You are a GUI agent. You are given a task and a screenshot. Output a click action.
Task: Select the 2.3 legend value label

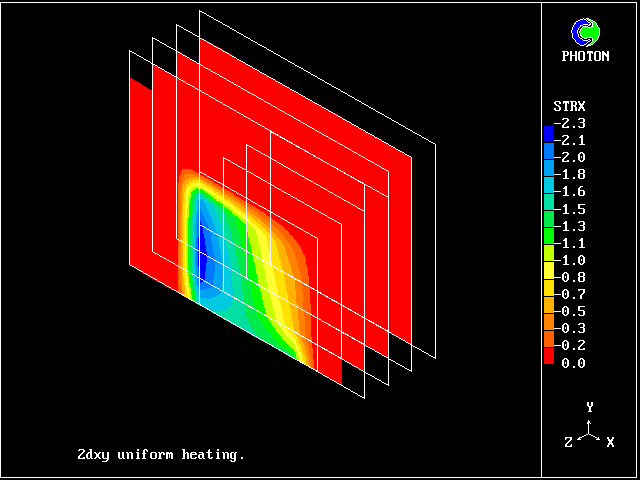pos(572,123)
